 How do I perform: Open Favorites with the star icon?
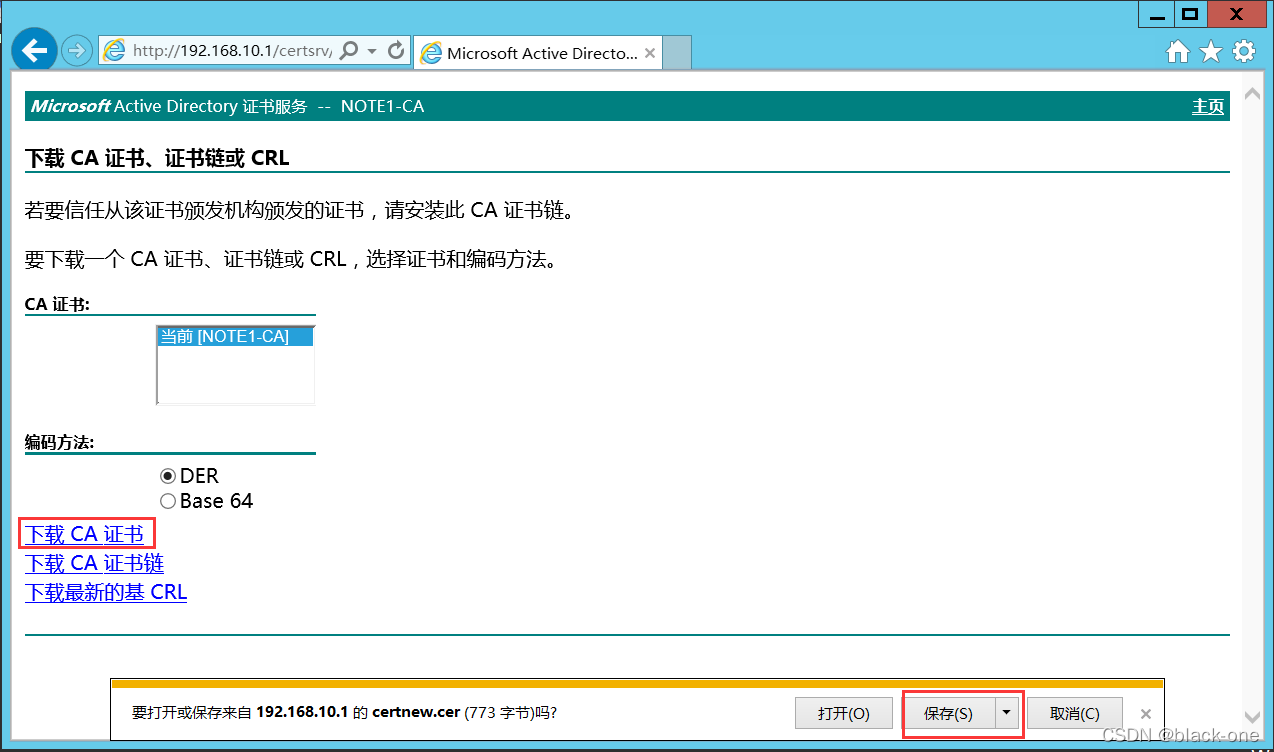(x=1211, y=51)
